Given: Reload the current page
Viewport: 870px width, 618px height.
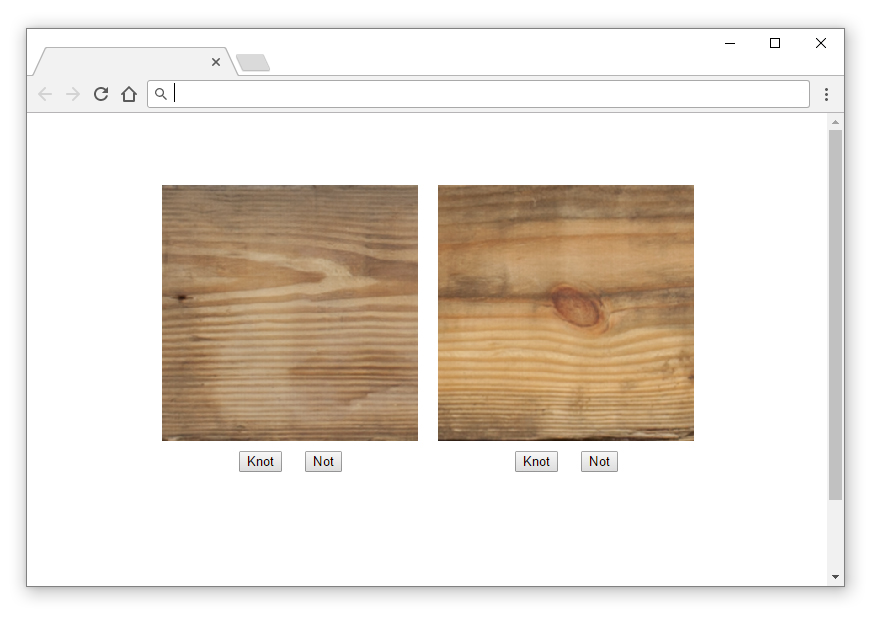Looking at the screenshot, I should coord(101,94).
